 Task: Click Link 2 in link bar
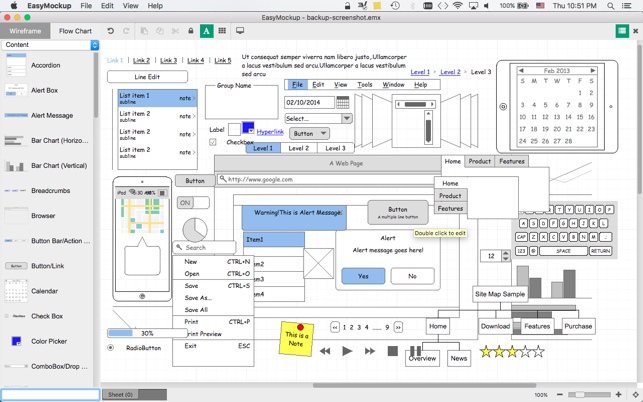(x=141, y=60)
